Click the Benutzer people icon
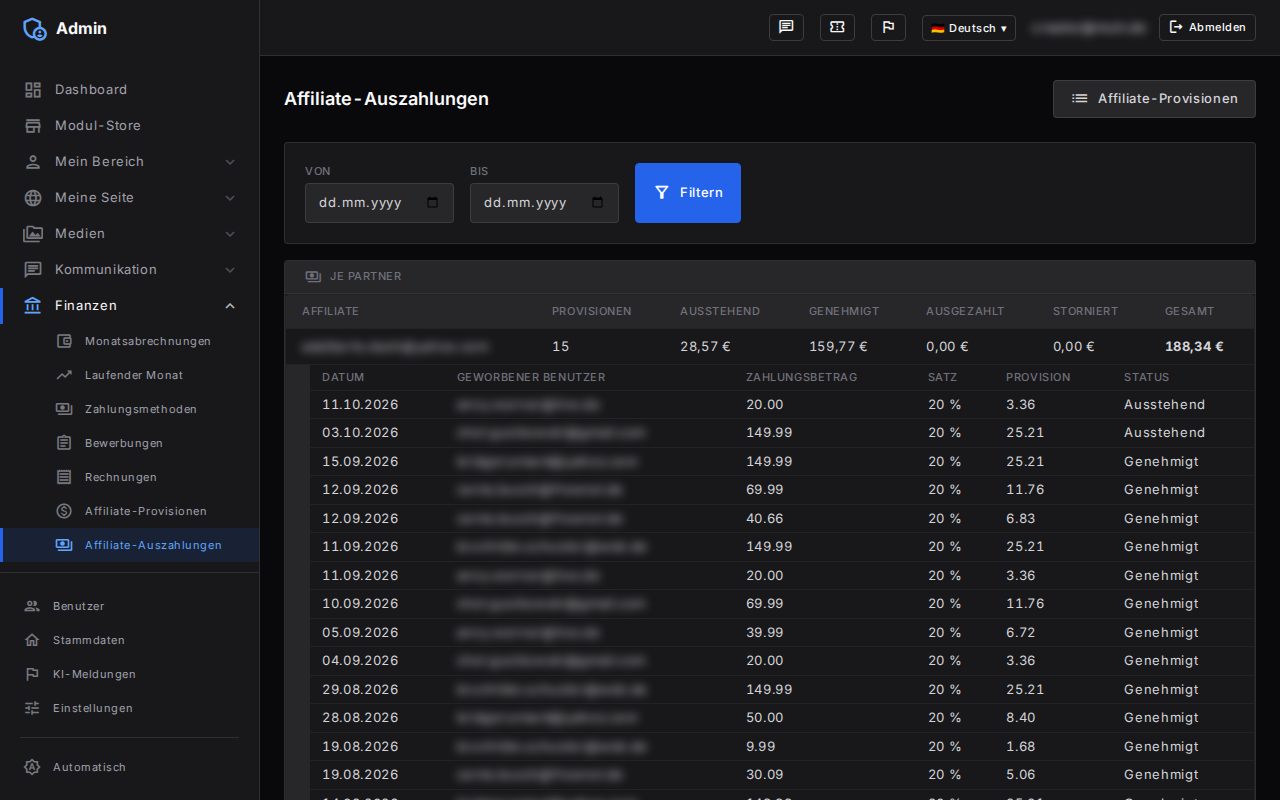This screenshot has height=800, width=1280. (x=32, y=606)
